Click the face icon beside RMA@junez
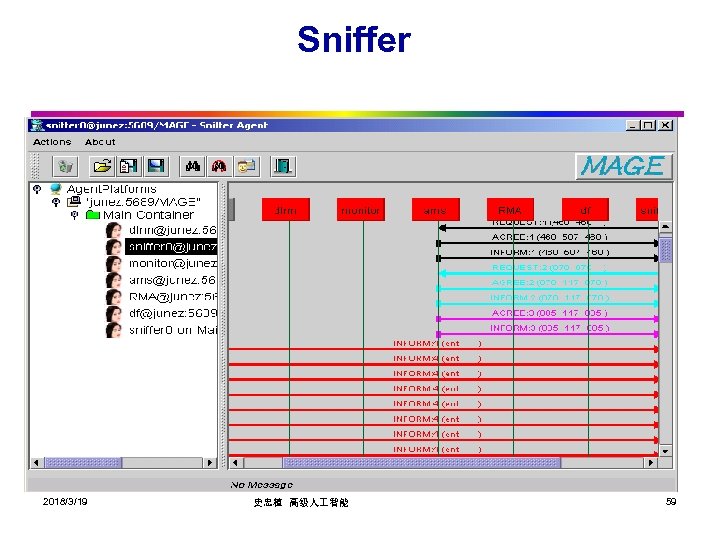The height and width of the screenshot is (540, 720). coord(113,298)
